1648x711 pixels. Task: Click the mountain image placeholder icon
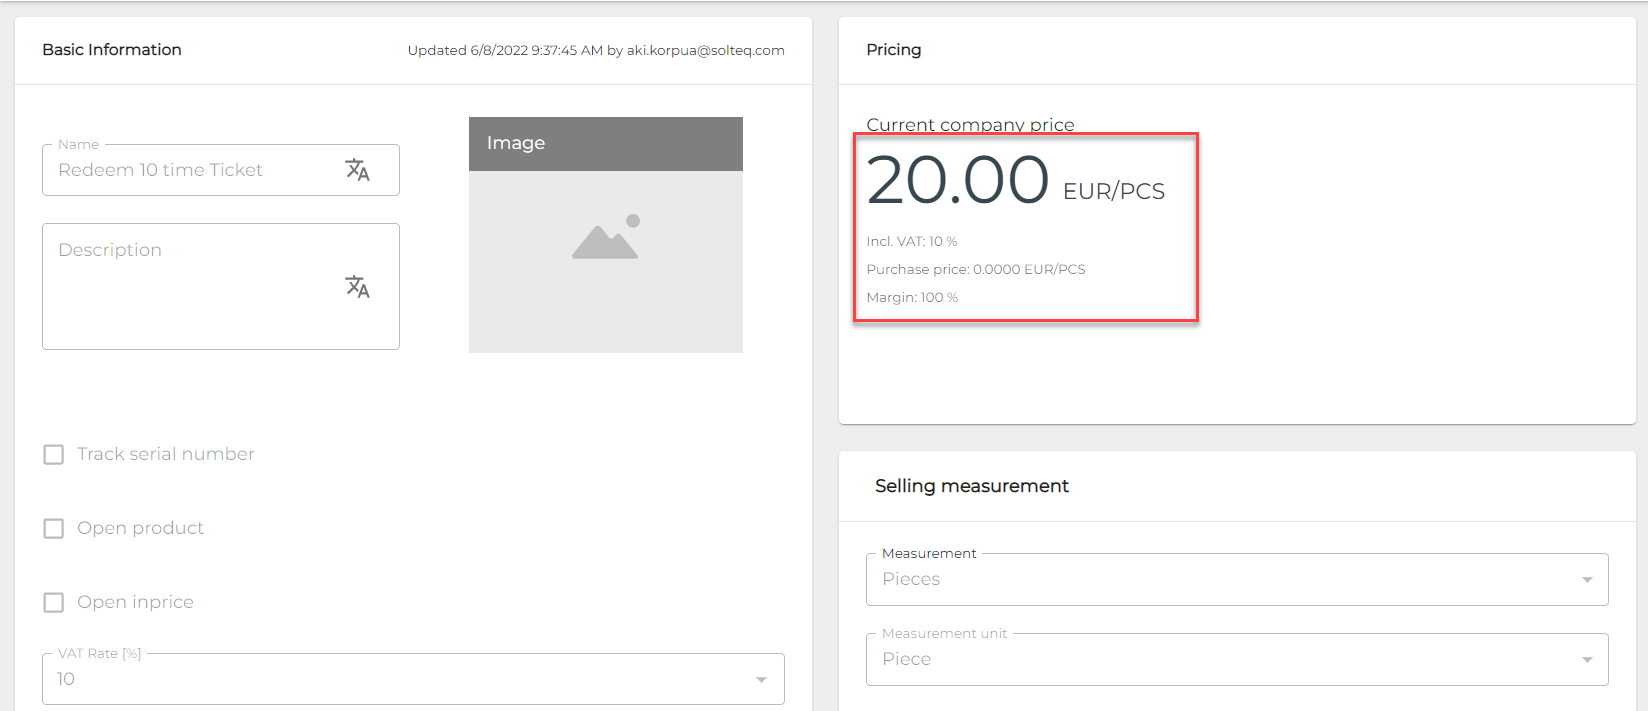point(606,238)
